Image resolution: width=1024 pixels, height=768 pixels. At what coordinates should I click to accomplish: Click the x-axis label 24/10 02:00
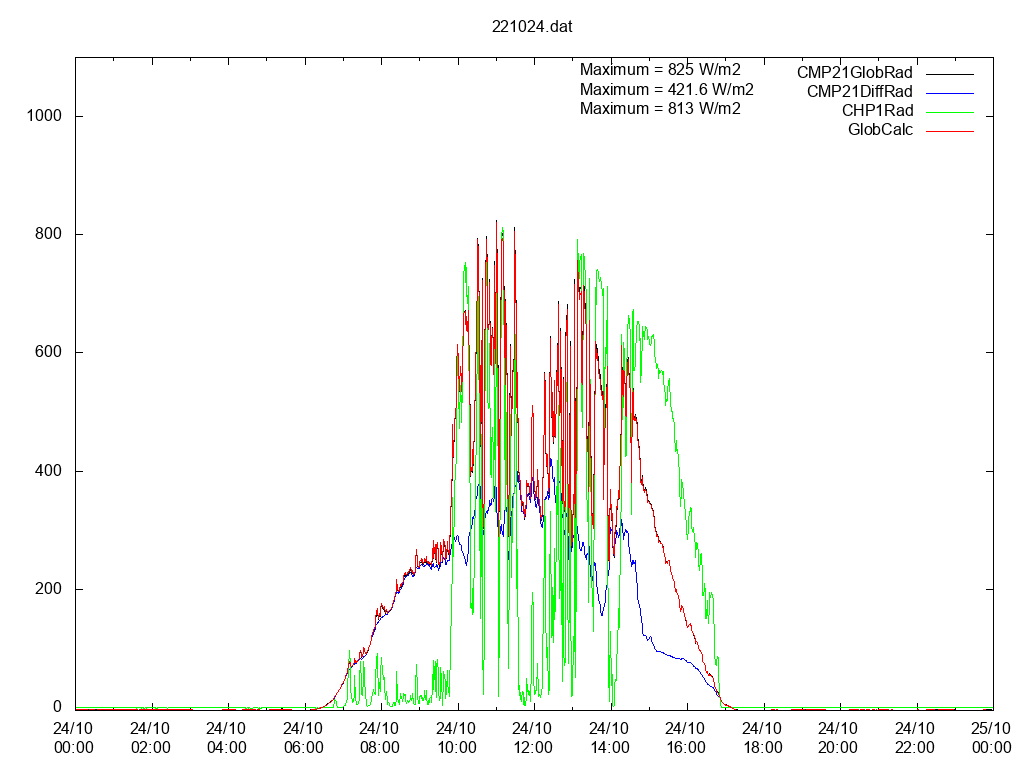pyautogui.click(x=150, y=738)
